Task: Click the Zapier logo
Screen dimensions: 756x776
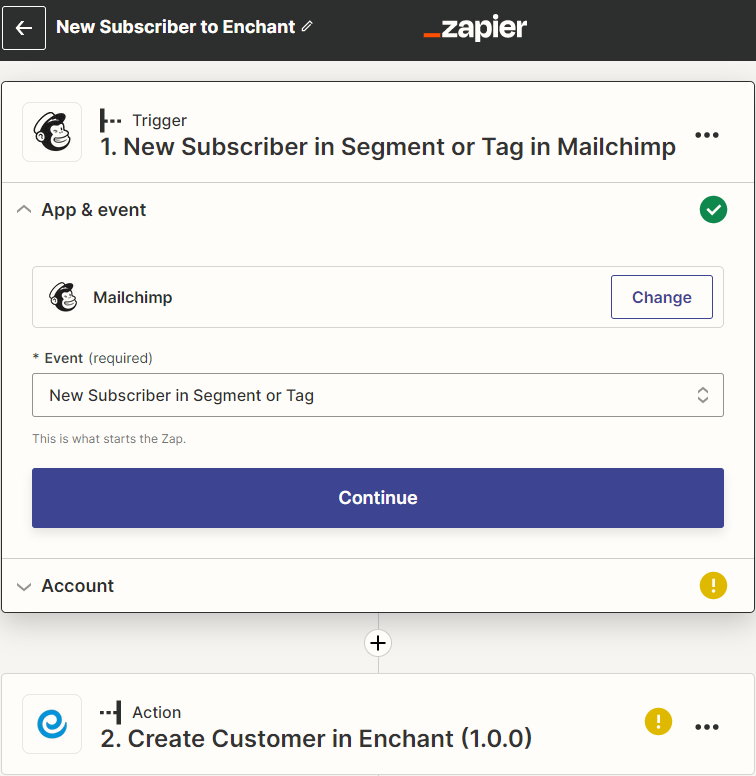Action: (x=475, y=28)
